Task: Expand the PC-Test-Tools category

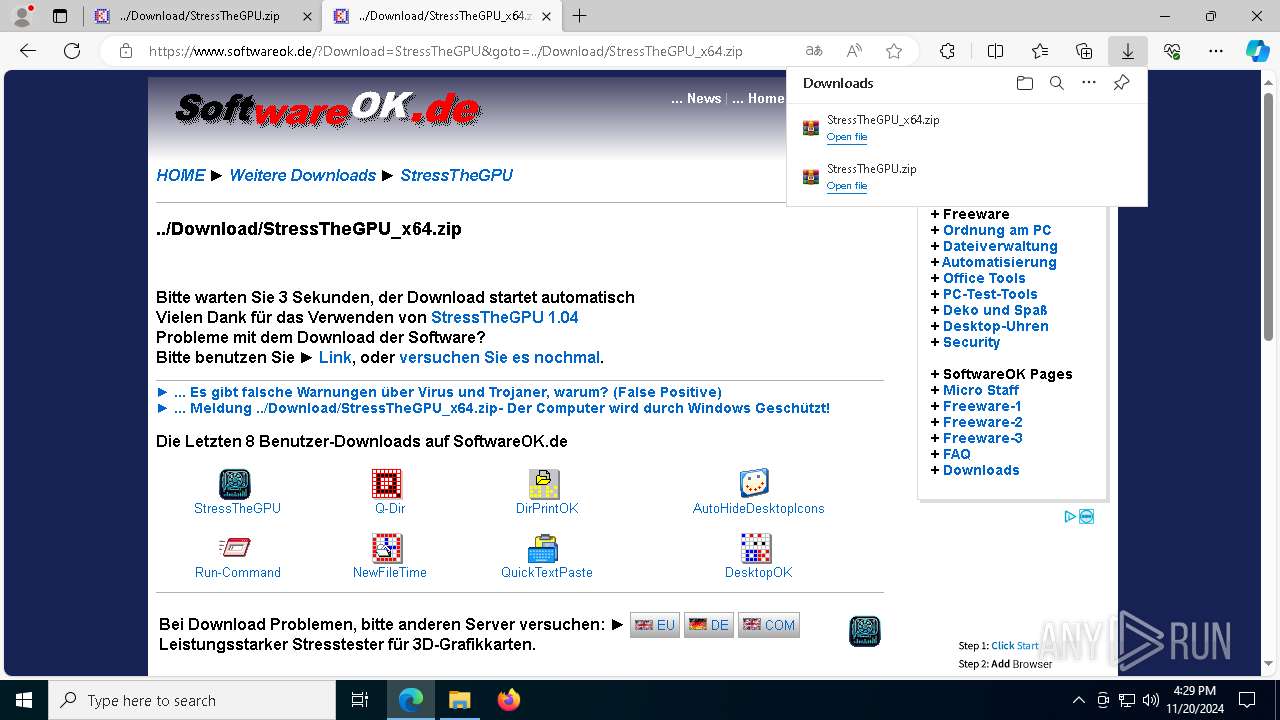Action: (x=990, y=294)
